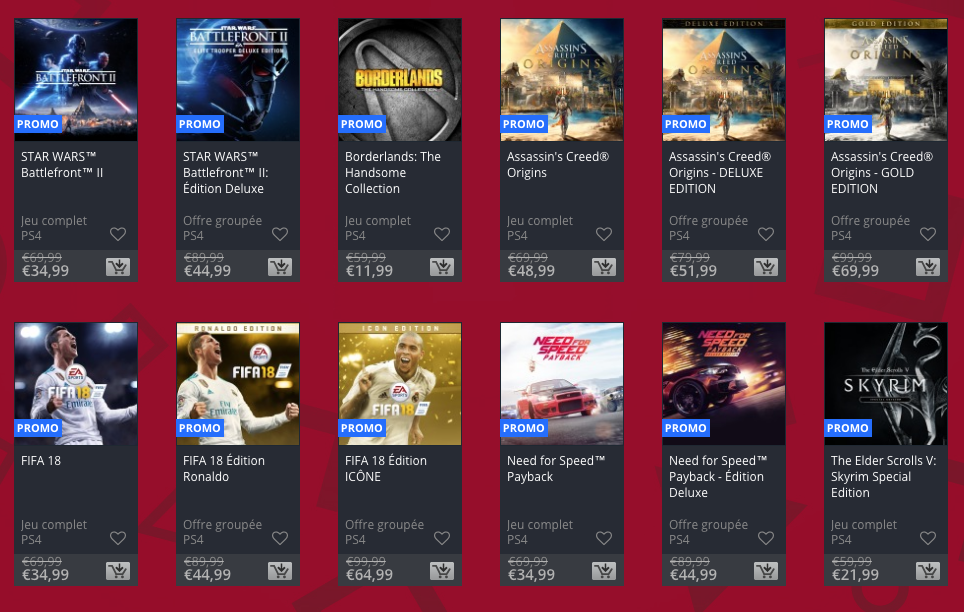Click the Borderlands cover thumbnail
This screenshot has height=612, width=964.
[x=400, y=80]
